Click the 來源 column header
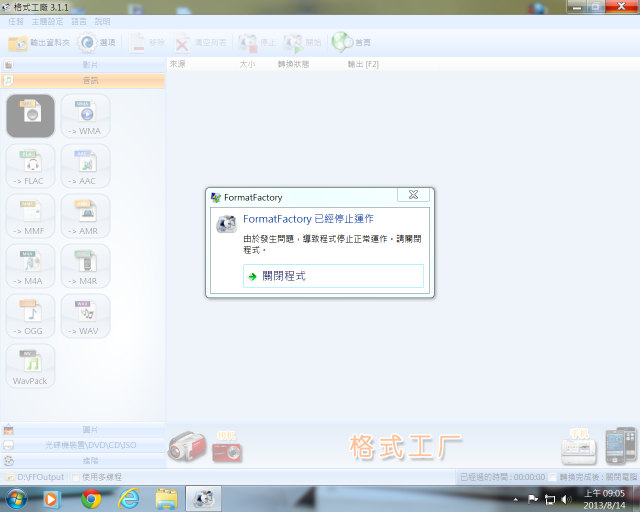The height and width of the screenshot is (512, 640). pyautogui.click(x=202, y=64)
